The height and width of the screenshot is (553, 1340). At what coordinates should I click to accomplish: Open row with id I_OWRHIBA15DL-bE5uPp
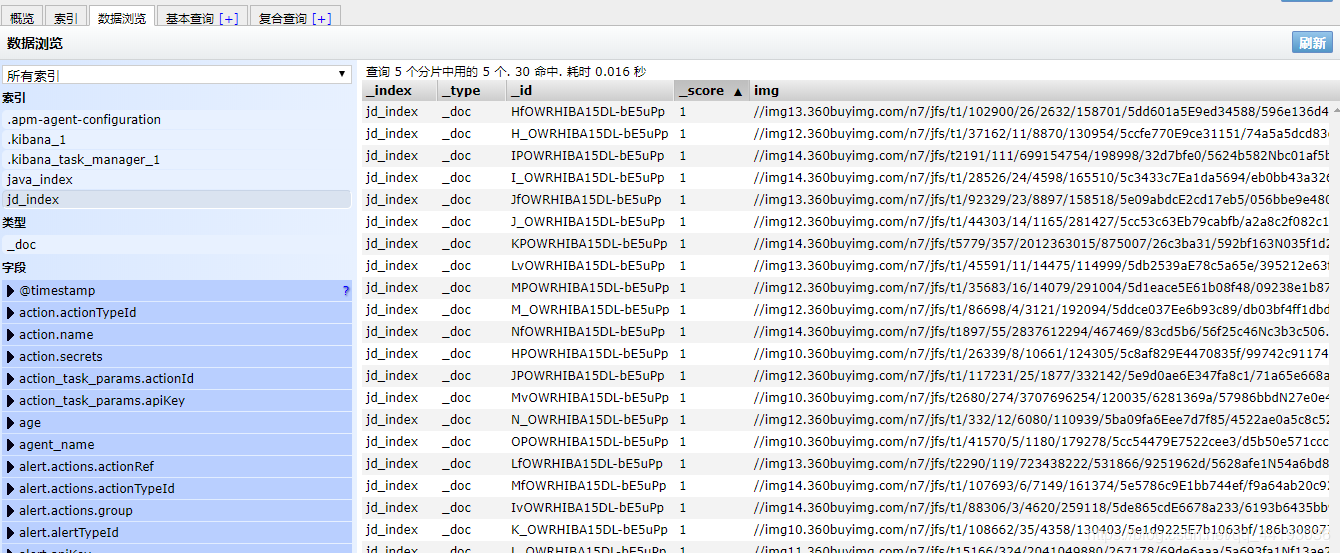pos(850,177)
